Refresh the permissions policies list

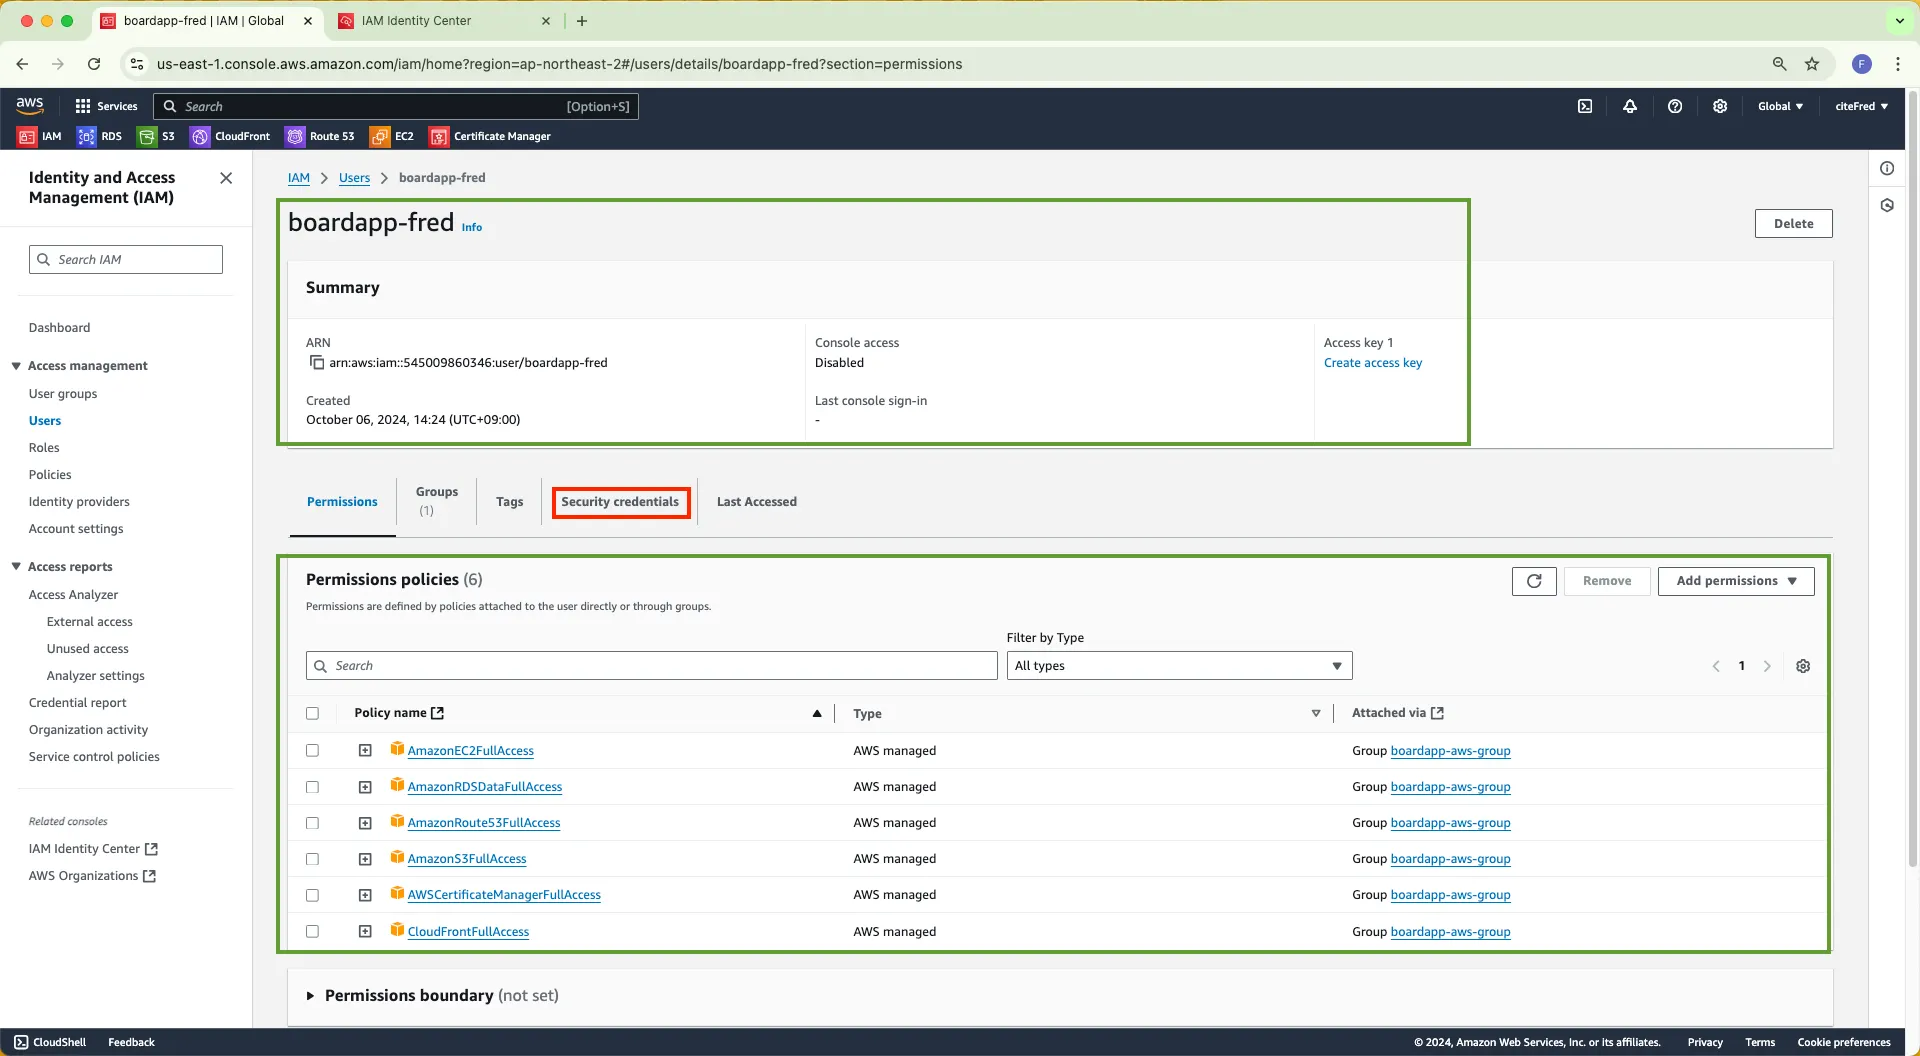tap(1534, 581)
